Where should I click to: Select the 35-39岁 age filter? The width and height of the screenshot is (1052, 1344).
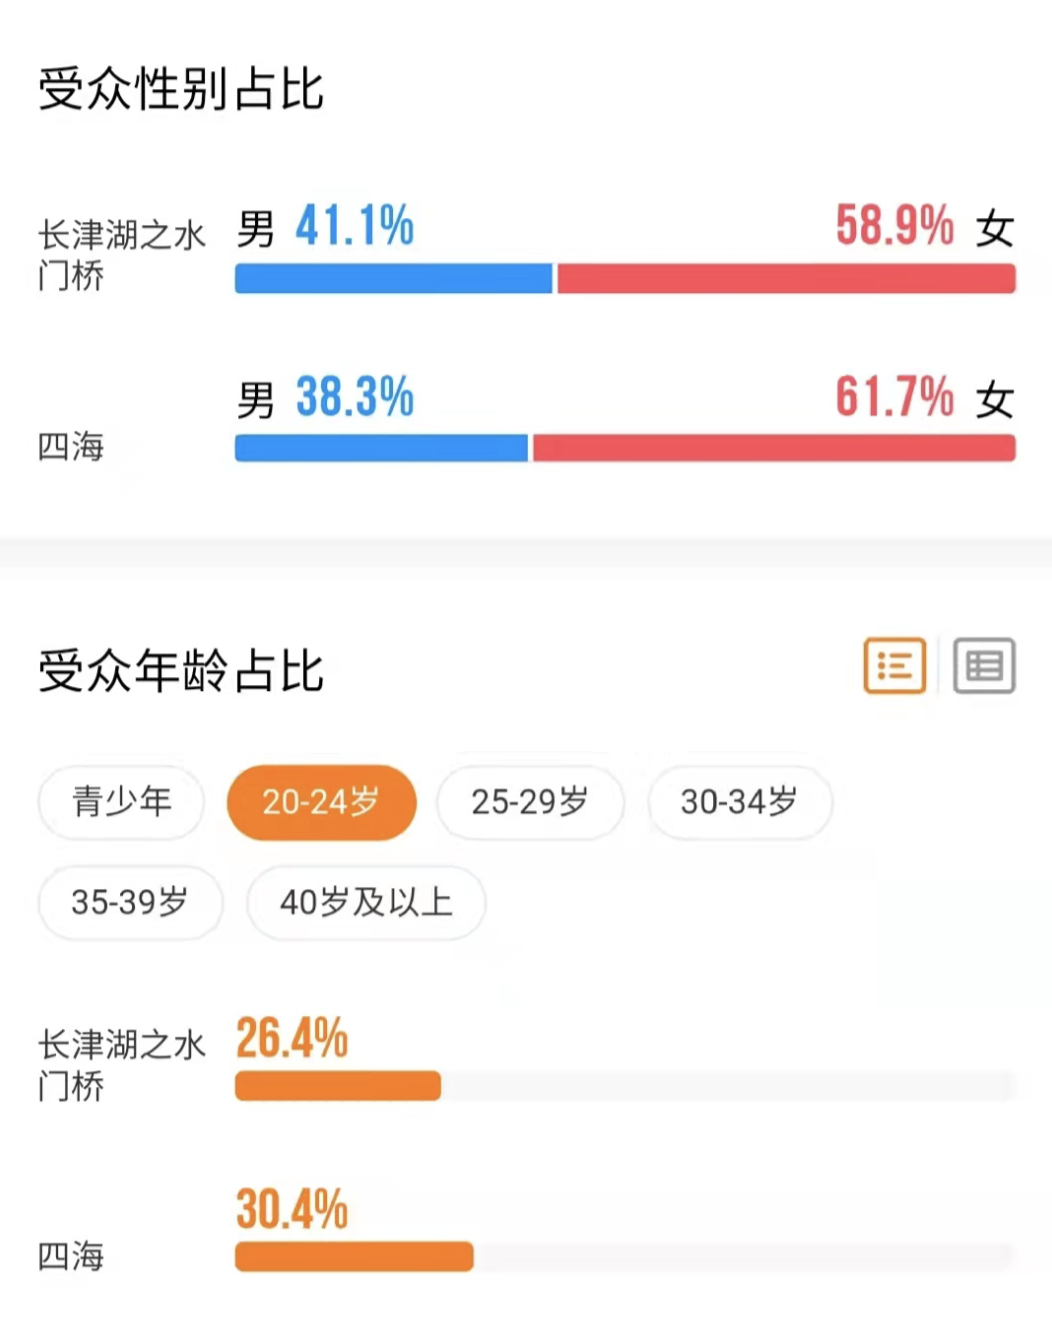[130, 902]
